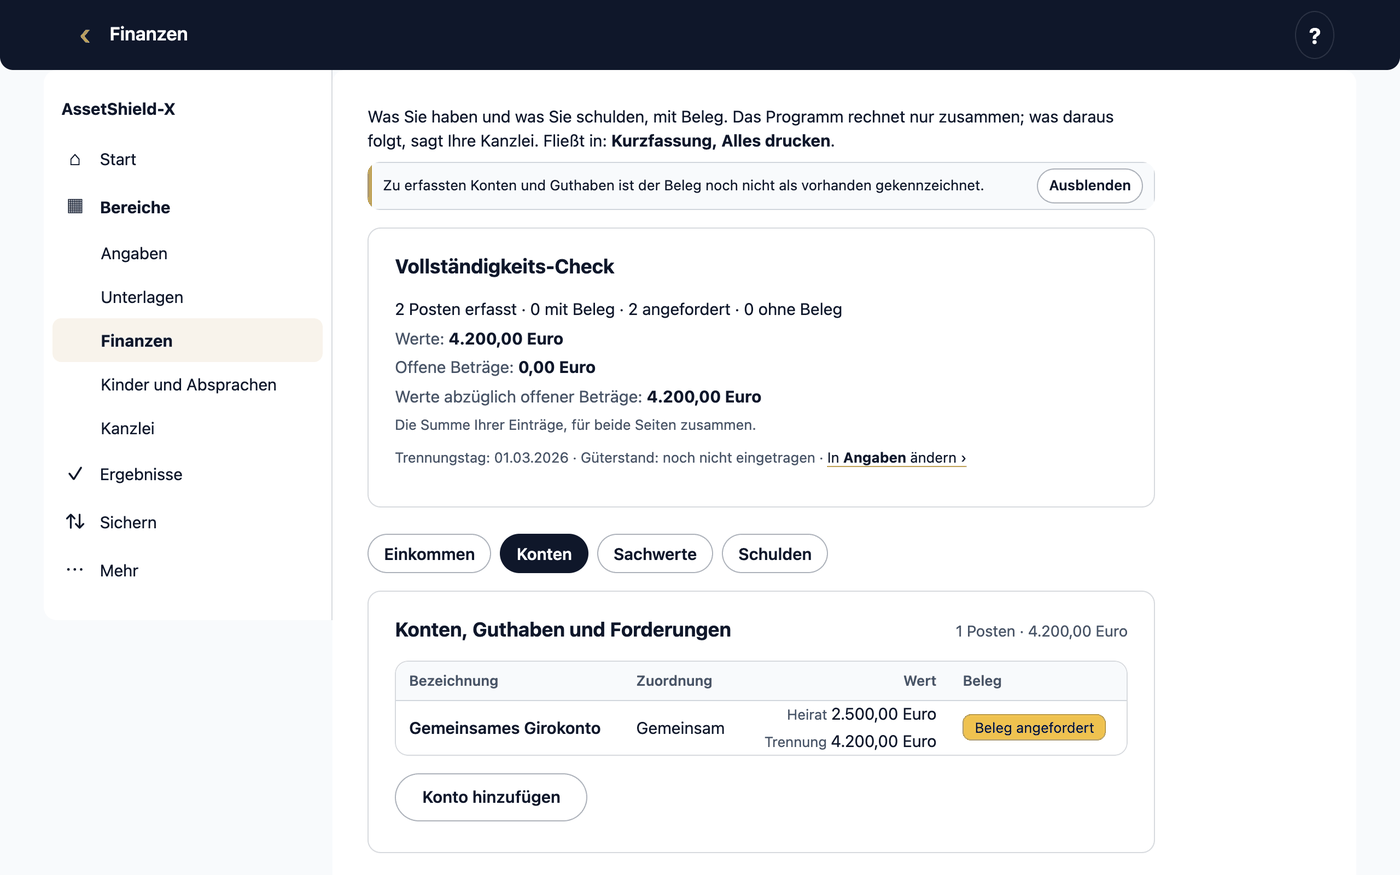Click the Beleg column header
This screenshot has height=875, width=1400.
click(982, 681)
